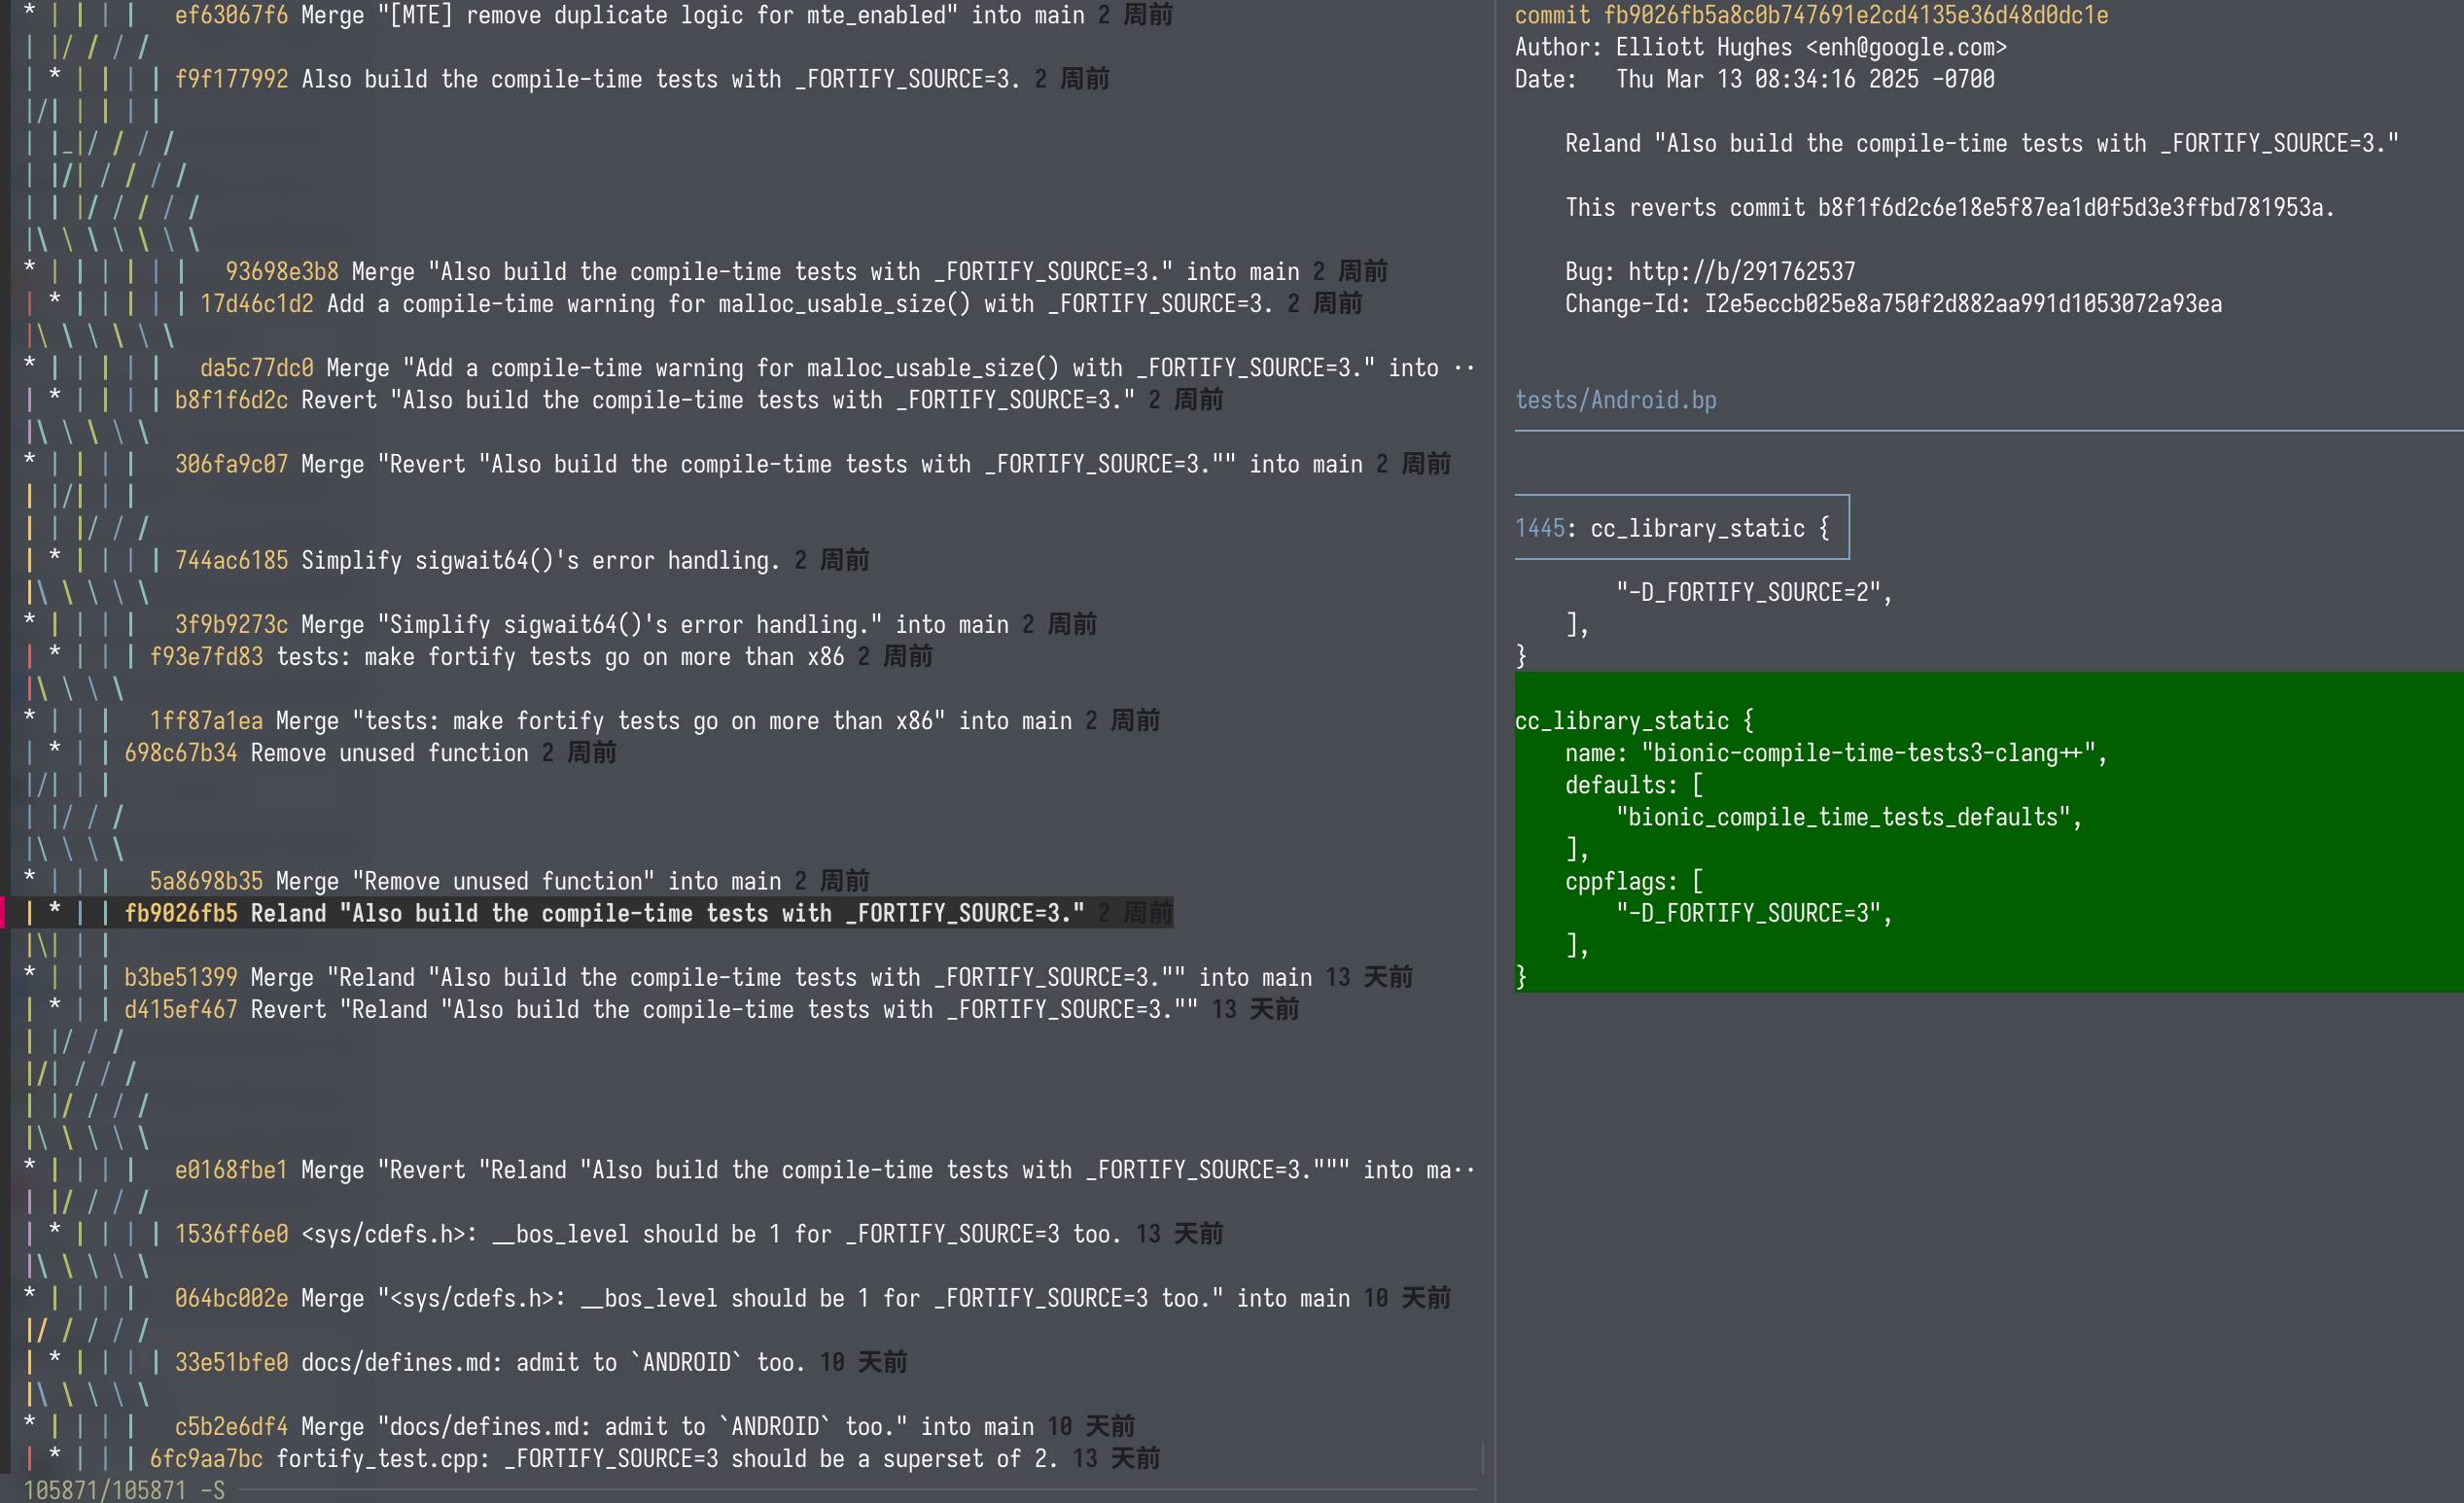Click reverted commit hash b8f1f6d2c6e18e5f...

click(2070, 207)
